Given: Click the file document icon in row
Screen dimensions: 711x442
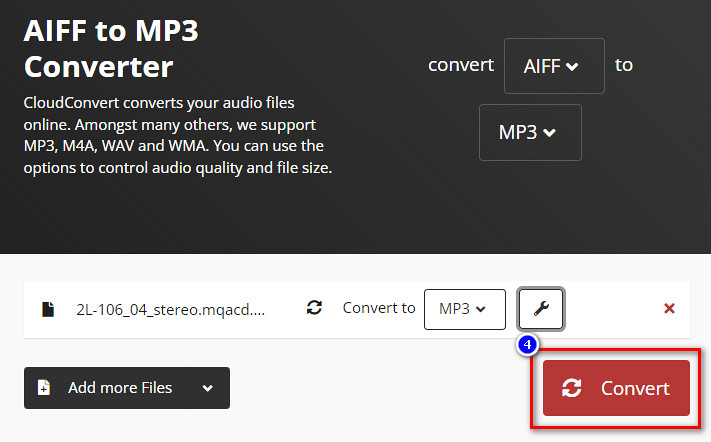Looking at the screenshot, I should tap(48, 309).
